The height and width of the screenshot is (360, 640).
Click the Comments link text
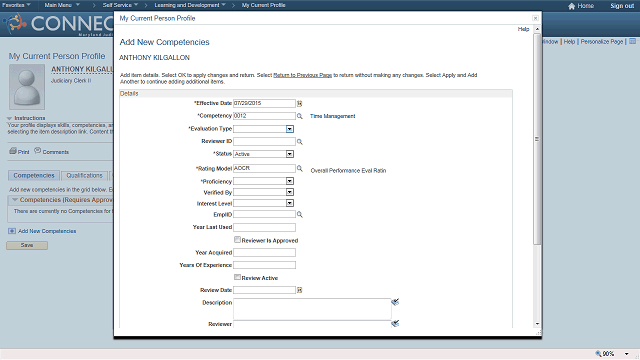coord(56,152)
